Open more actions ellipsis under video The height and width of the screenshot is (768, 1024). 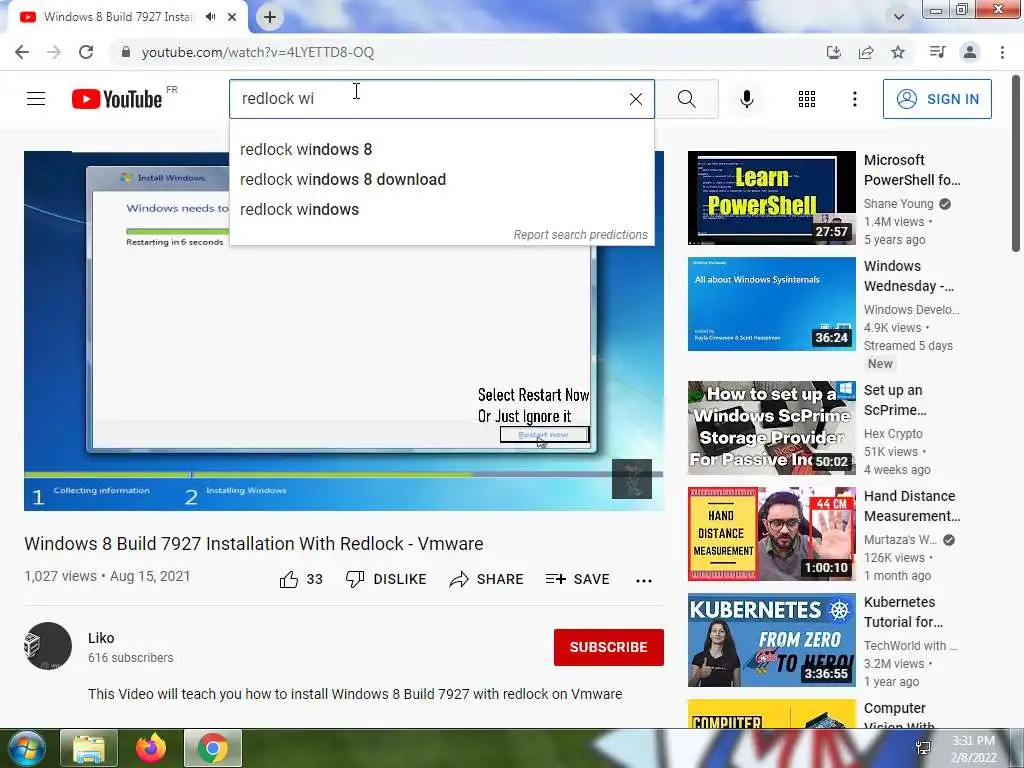tap(644, 581)
